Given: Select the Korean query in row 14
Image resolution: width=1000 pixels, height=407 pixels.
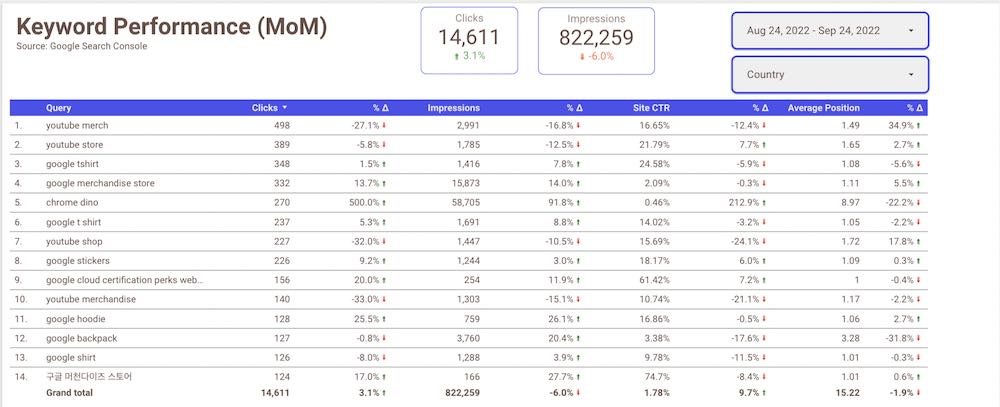Looking at the screenshot, I should [89, 377].
